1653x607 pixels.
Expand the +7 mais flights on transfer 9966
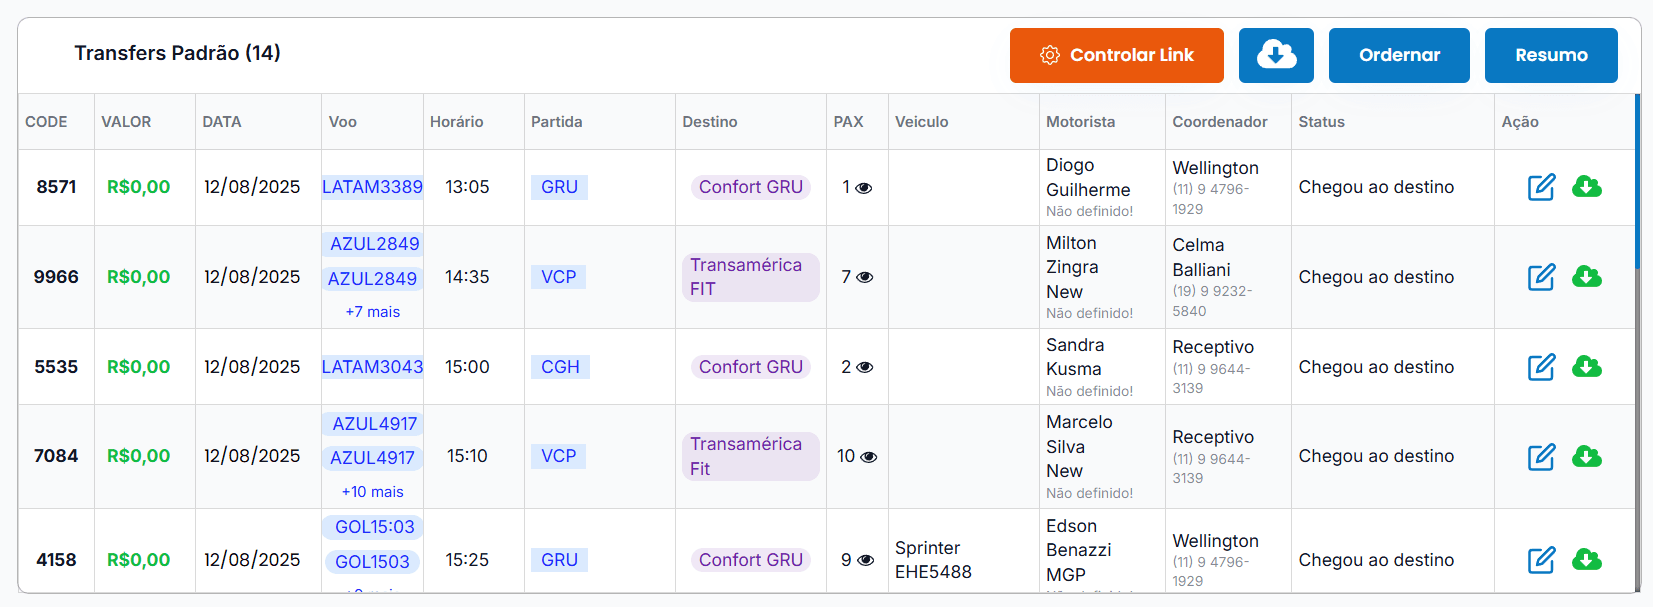pos(372,311)
